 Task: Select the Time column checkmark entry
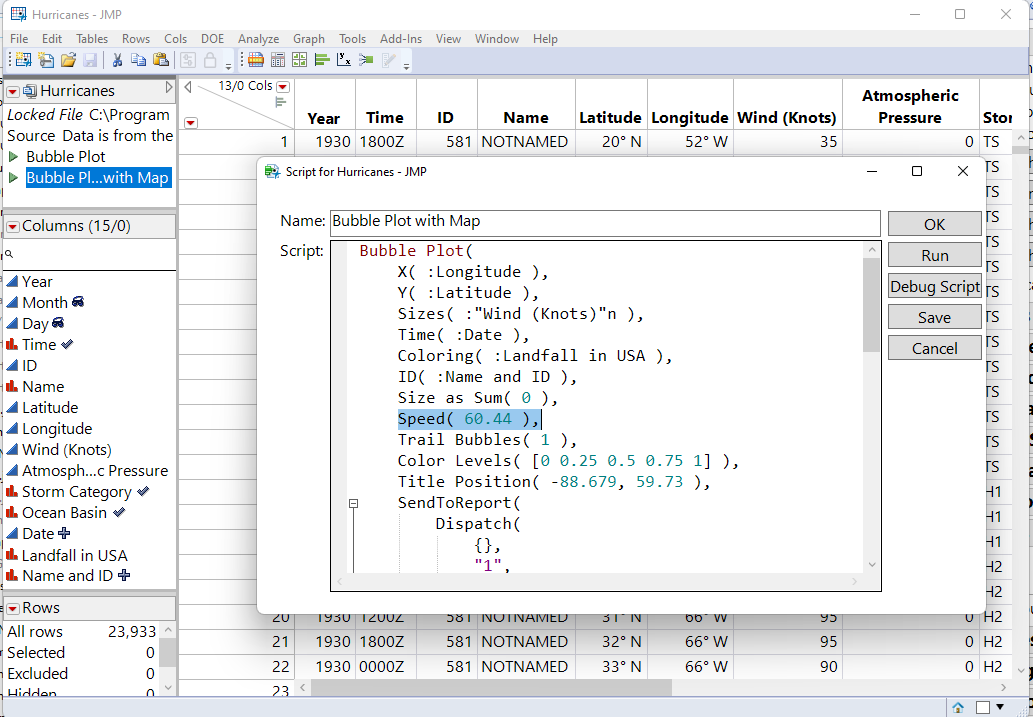pos(40,344)
